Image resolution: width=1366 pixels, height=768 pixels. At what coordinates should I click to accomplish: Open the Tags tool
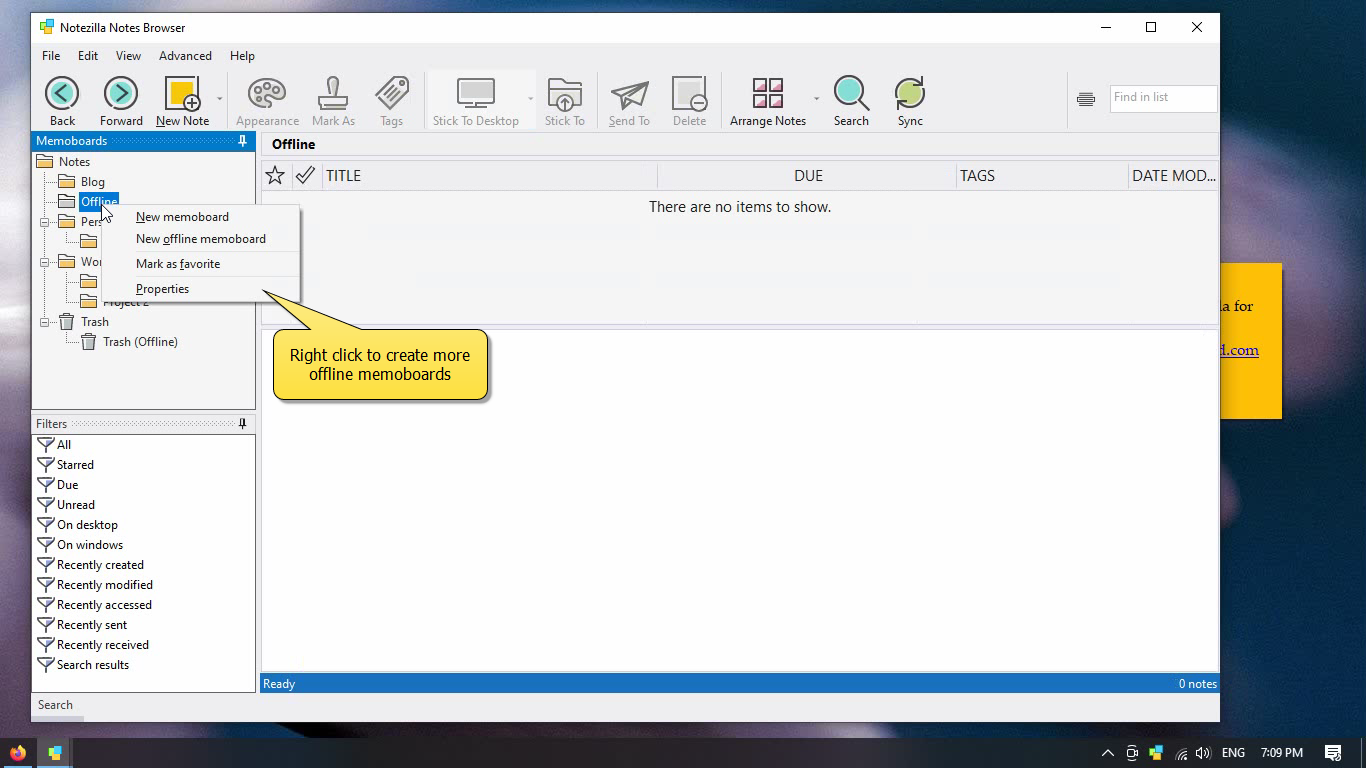(x=392, y=102)
